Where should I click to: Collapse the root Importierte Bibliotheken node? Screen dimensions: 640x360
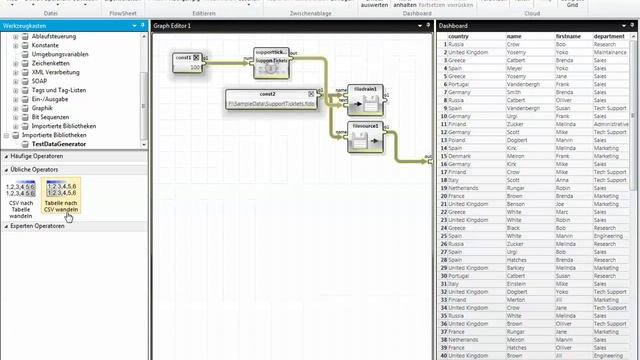click(7, 135)
